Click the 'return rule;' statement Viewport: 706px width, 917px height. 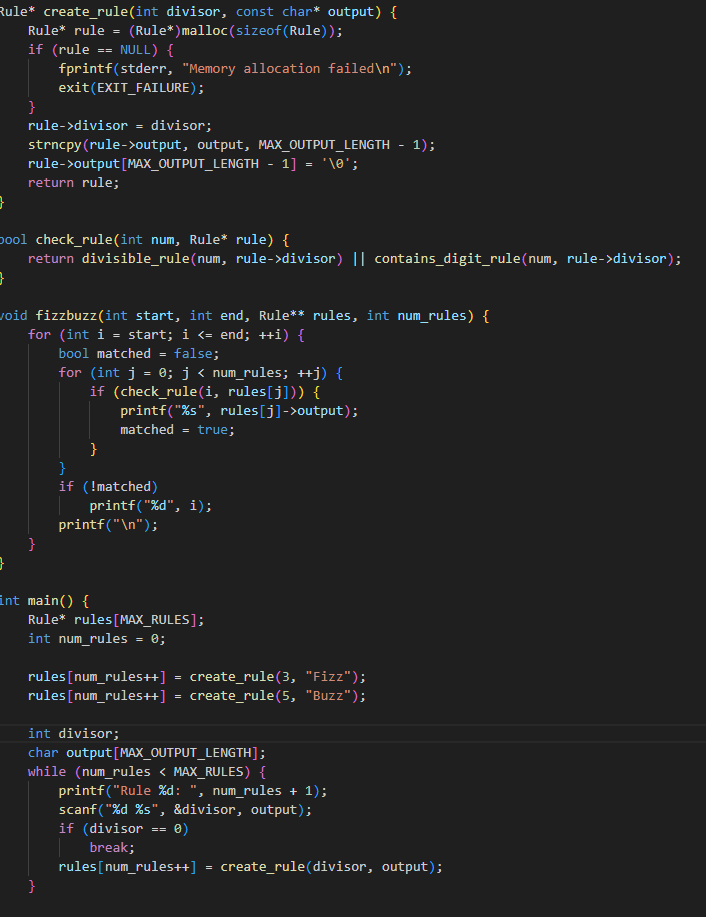coord(74,182)
